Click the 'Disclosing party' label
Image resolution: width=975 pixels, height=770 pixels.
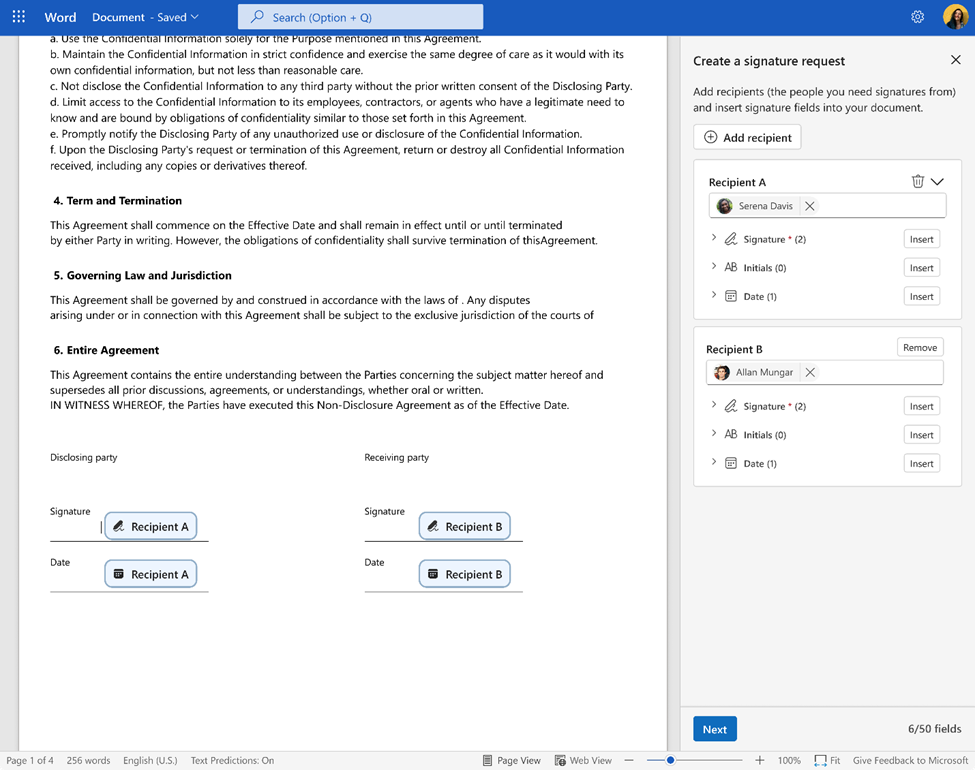click(x=83, y=457)
